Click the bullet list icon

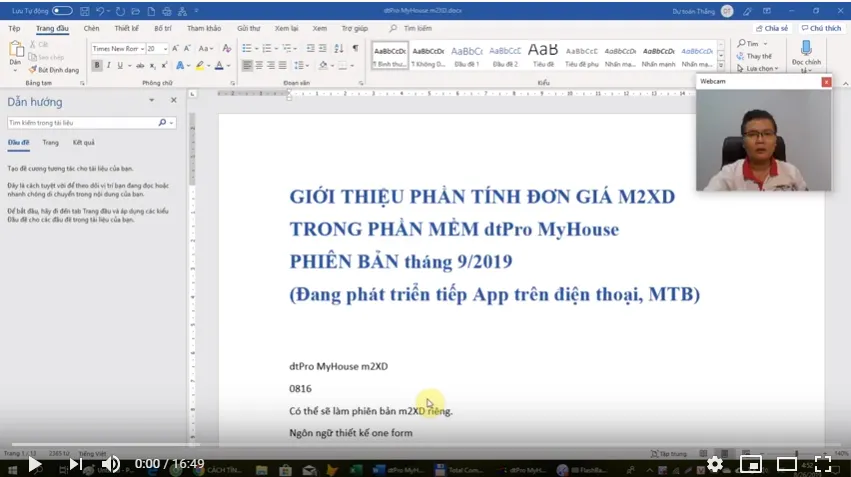click(246, 48)
